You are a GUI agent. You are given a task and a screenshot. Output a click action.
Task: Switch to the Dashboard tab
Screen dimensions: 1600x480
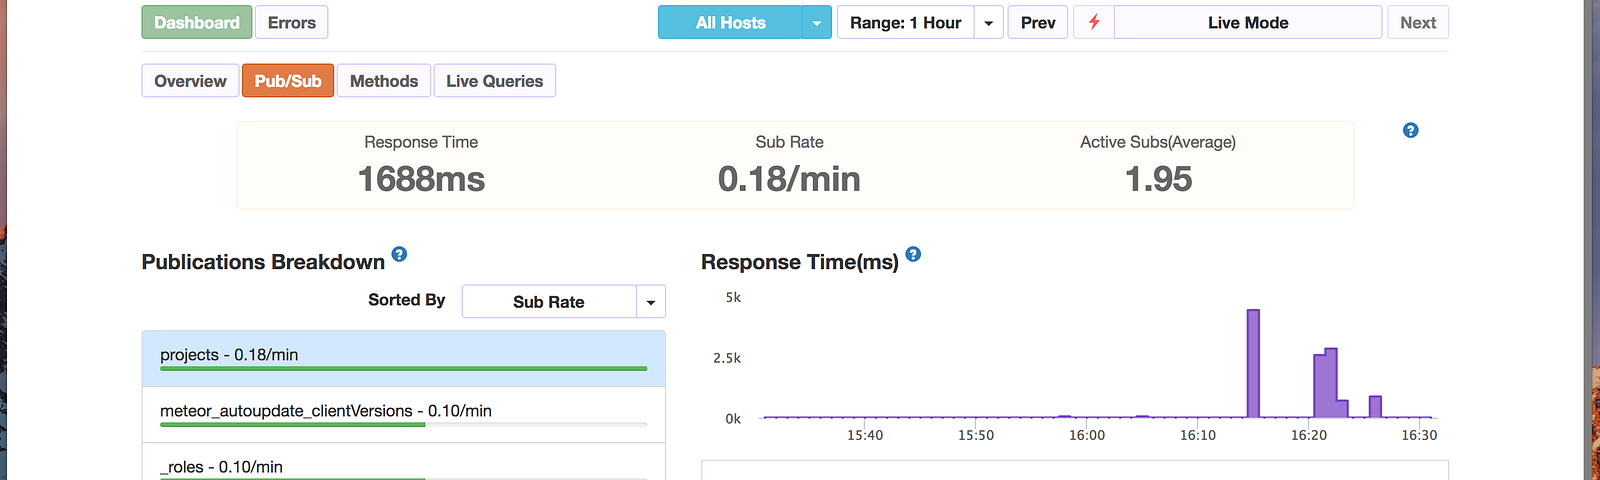197,22
